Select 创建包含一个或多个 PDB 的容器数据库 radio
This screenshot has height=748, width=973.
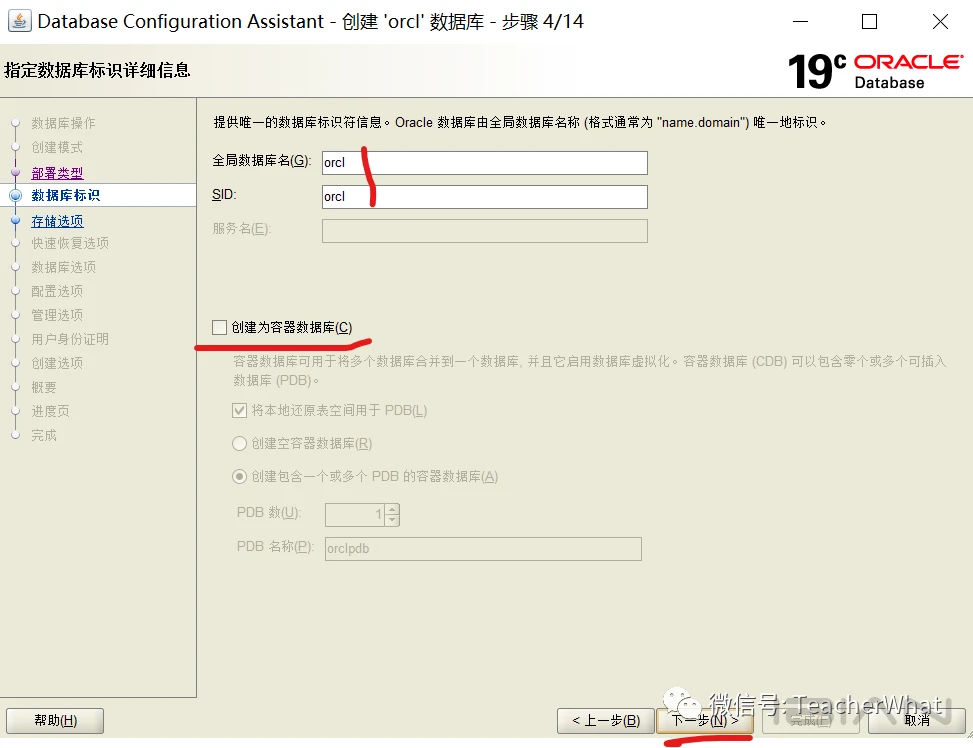pos(240,476)
